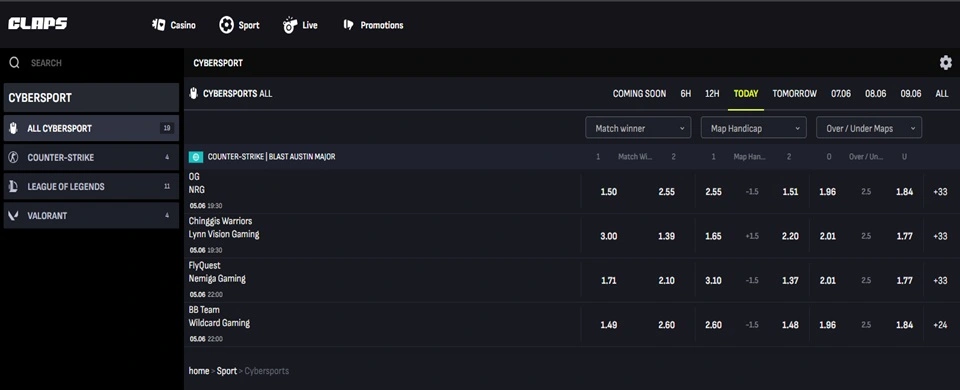This screenshot has width=960, height=390.
Task: Select the 6H time filter
Action: click(x=686, y=94)
